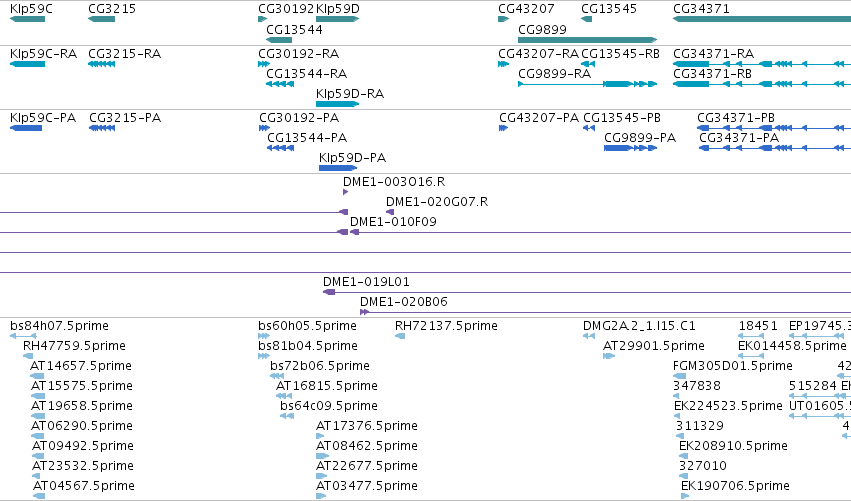The image size is (851, 501).
Task: Click the CG34371-RA transcript label
Action: [714, 54]
